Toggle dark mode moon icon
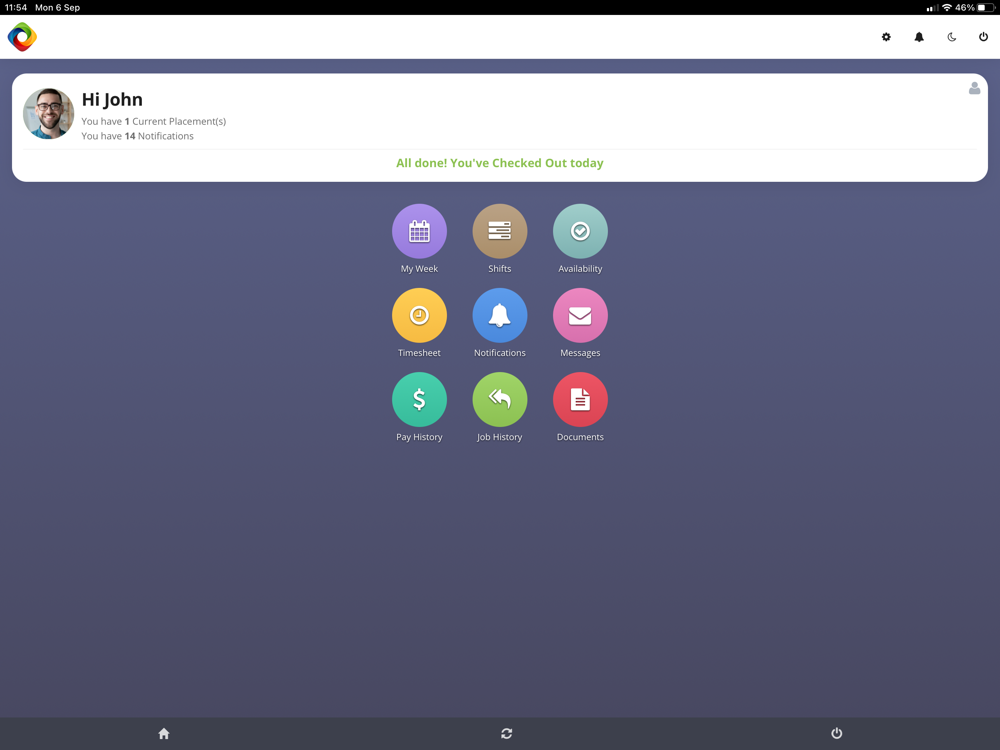Image resolution: width=1000 pixels, height=750 pixels. pos(952,37)
